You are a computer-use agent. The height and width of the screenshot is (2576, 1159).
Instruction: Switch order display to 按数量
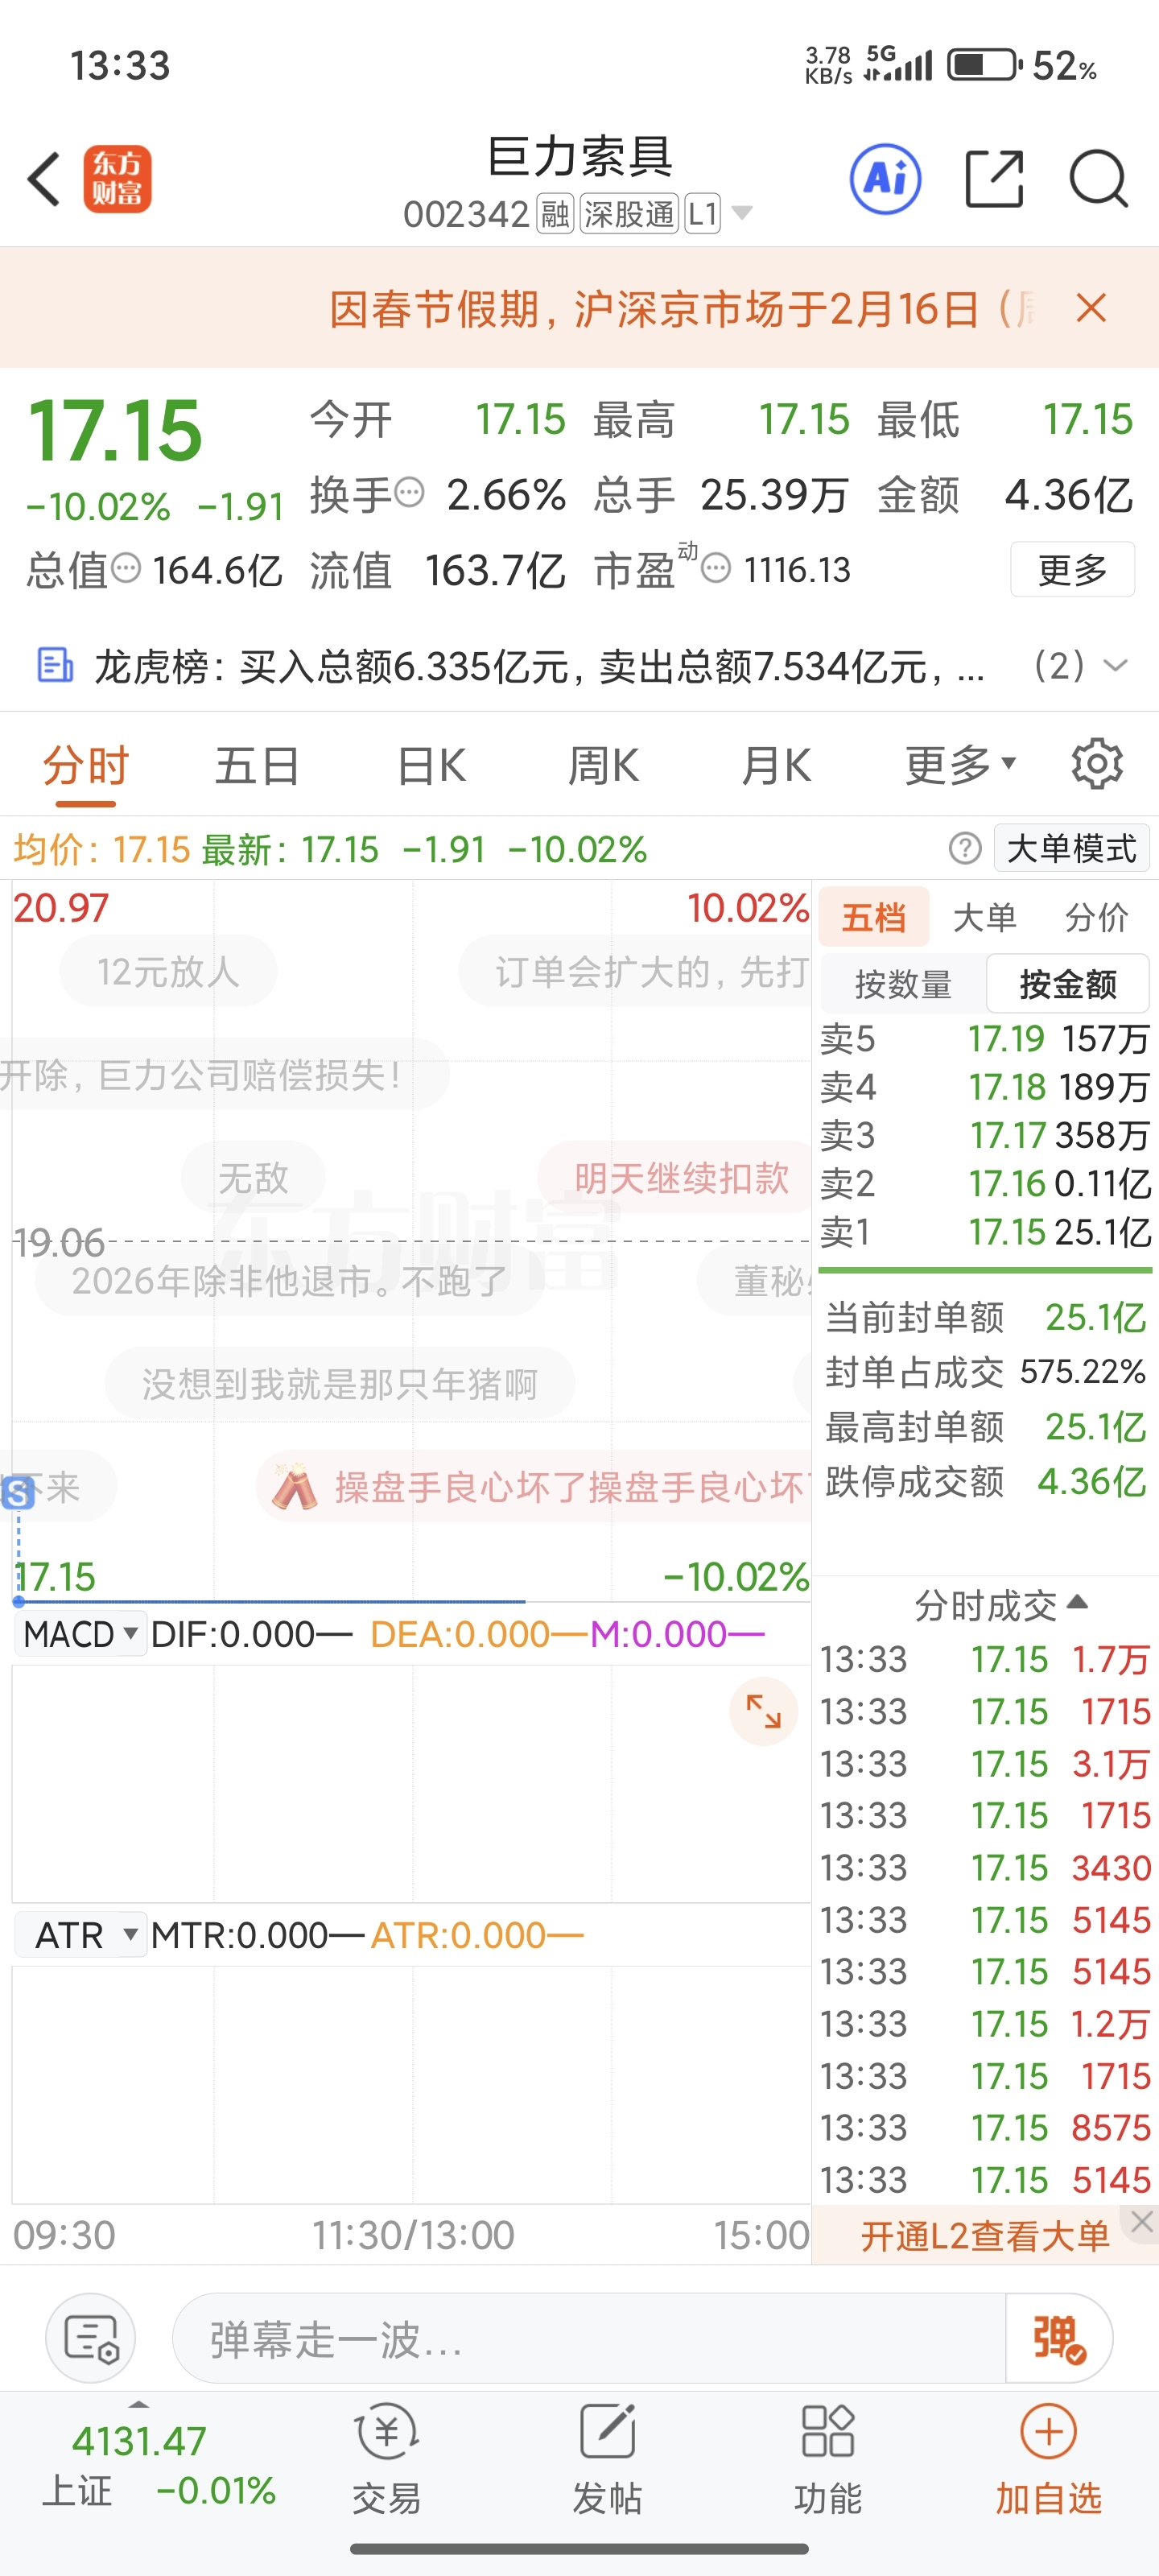point(903,983)
